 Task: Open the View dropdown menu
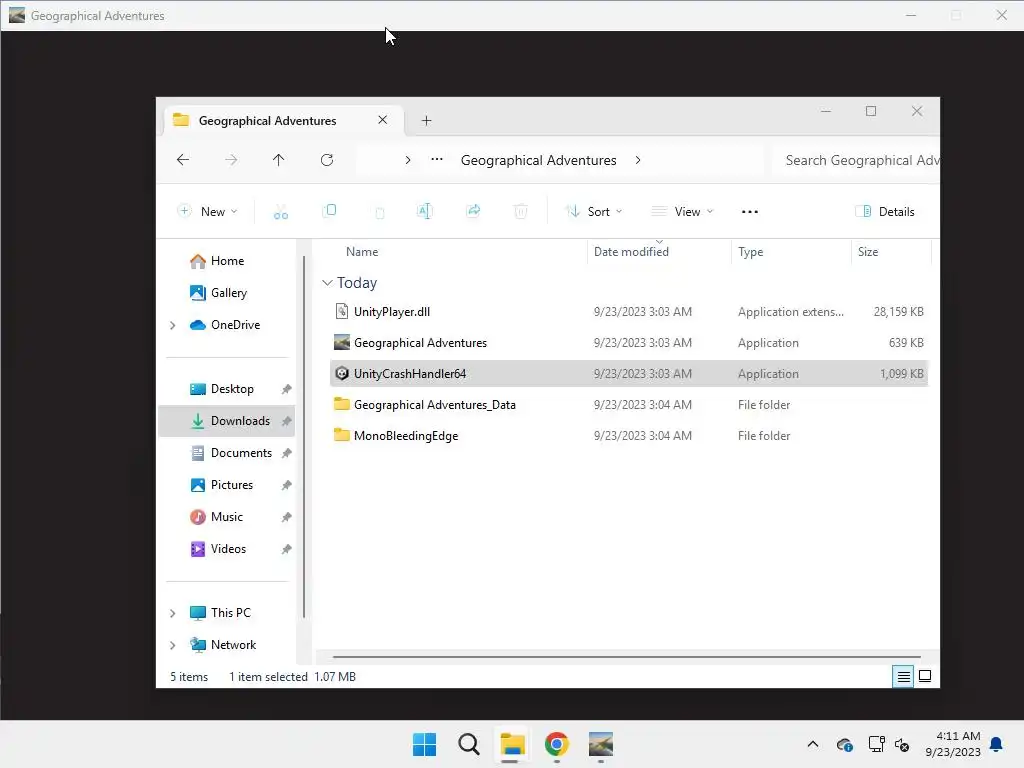point(682,212)
